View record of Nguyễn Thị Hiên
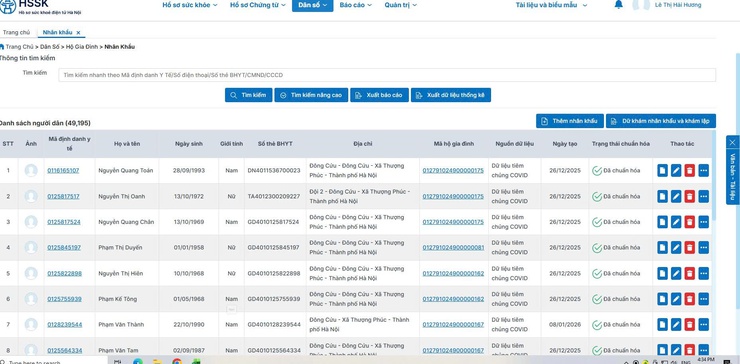The image size is (740, 364). [x=662, y=273]
